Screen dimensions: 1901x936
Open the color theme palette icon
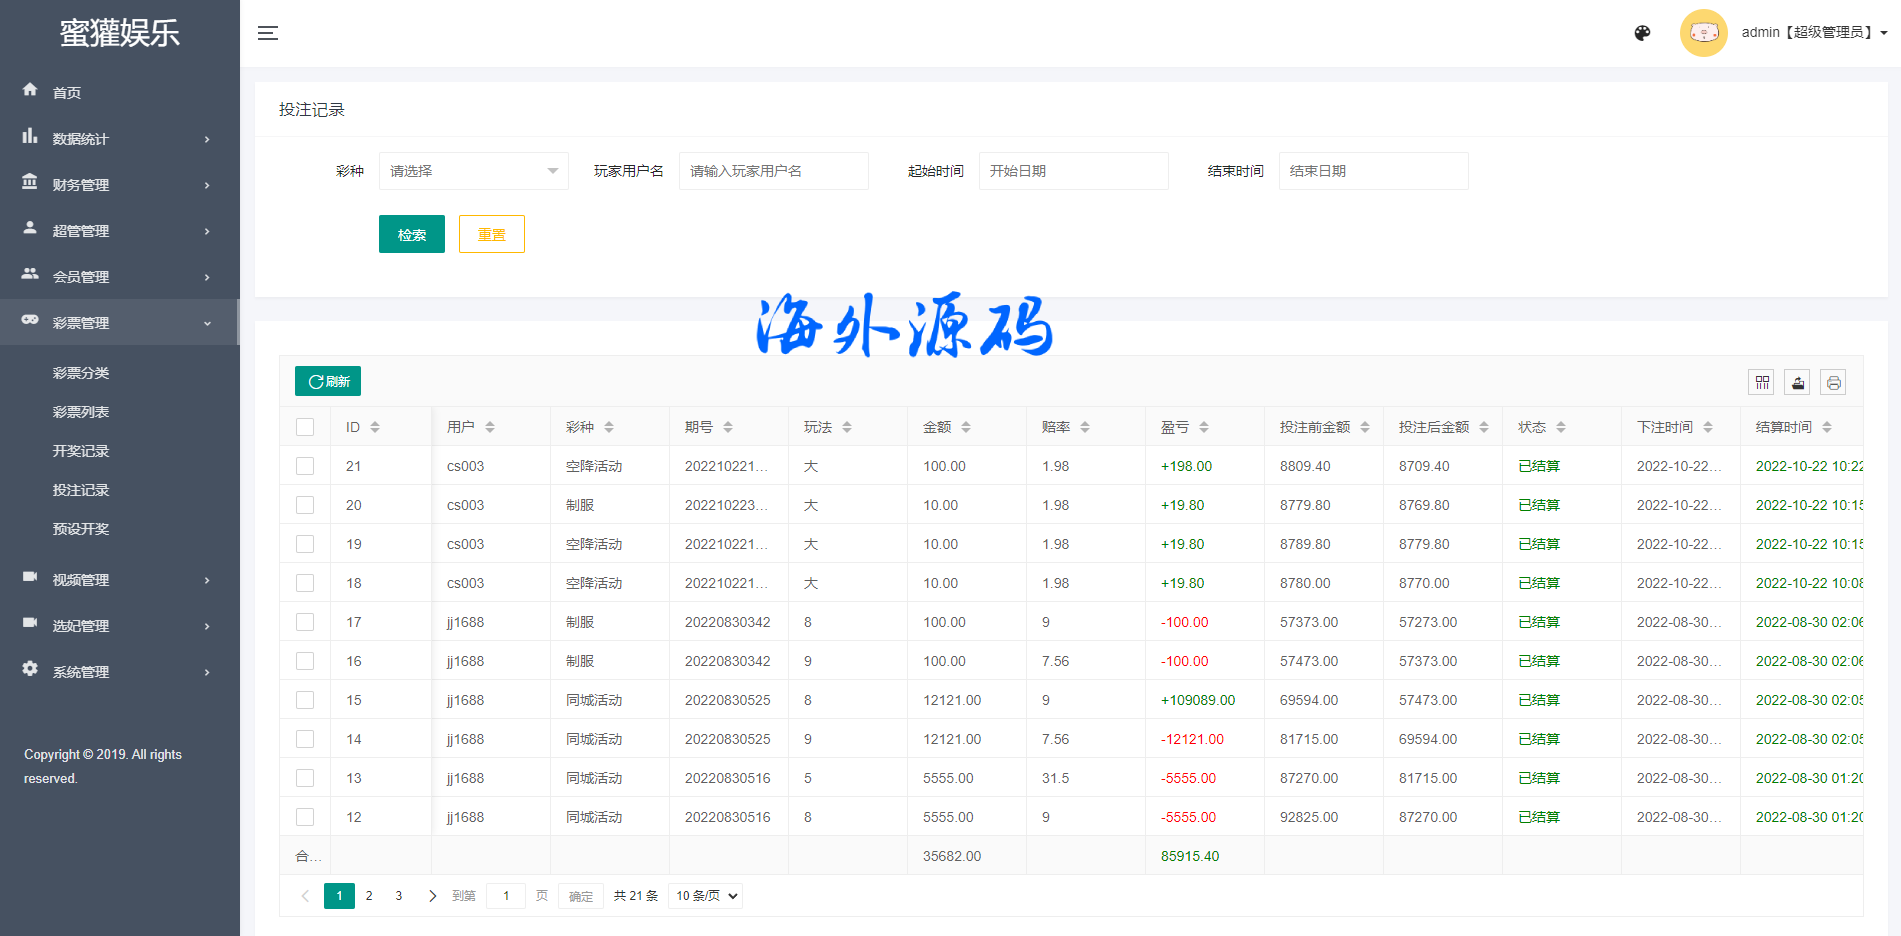(1642, 33)
